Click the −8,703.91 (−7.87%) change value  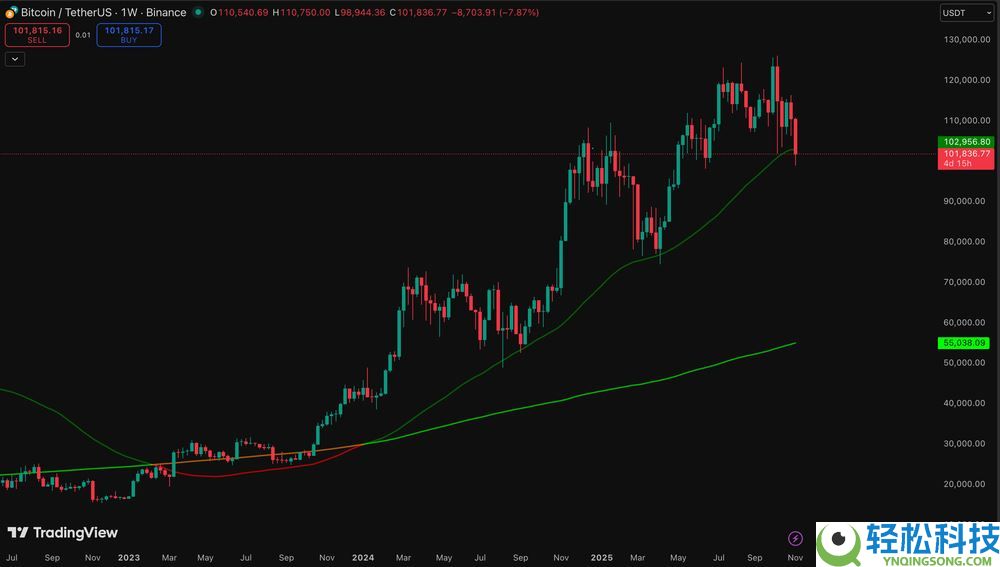(x=496, y=12)
